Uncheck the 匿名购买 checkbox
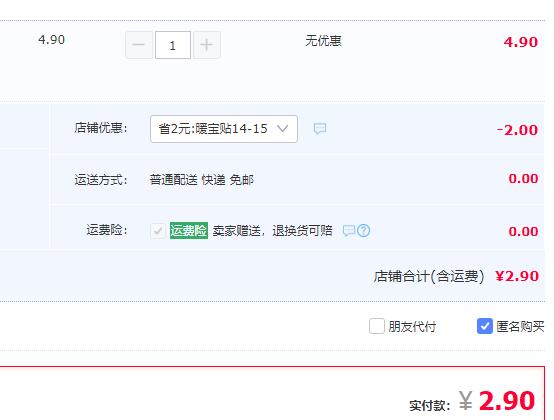The image size is (554, 420). (484, 326)
